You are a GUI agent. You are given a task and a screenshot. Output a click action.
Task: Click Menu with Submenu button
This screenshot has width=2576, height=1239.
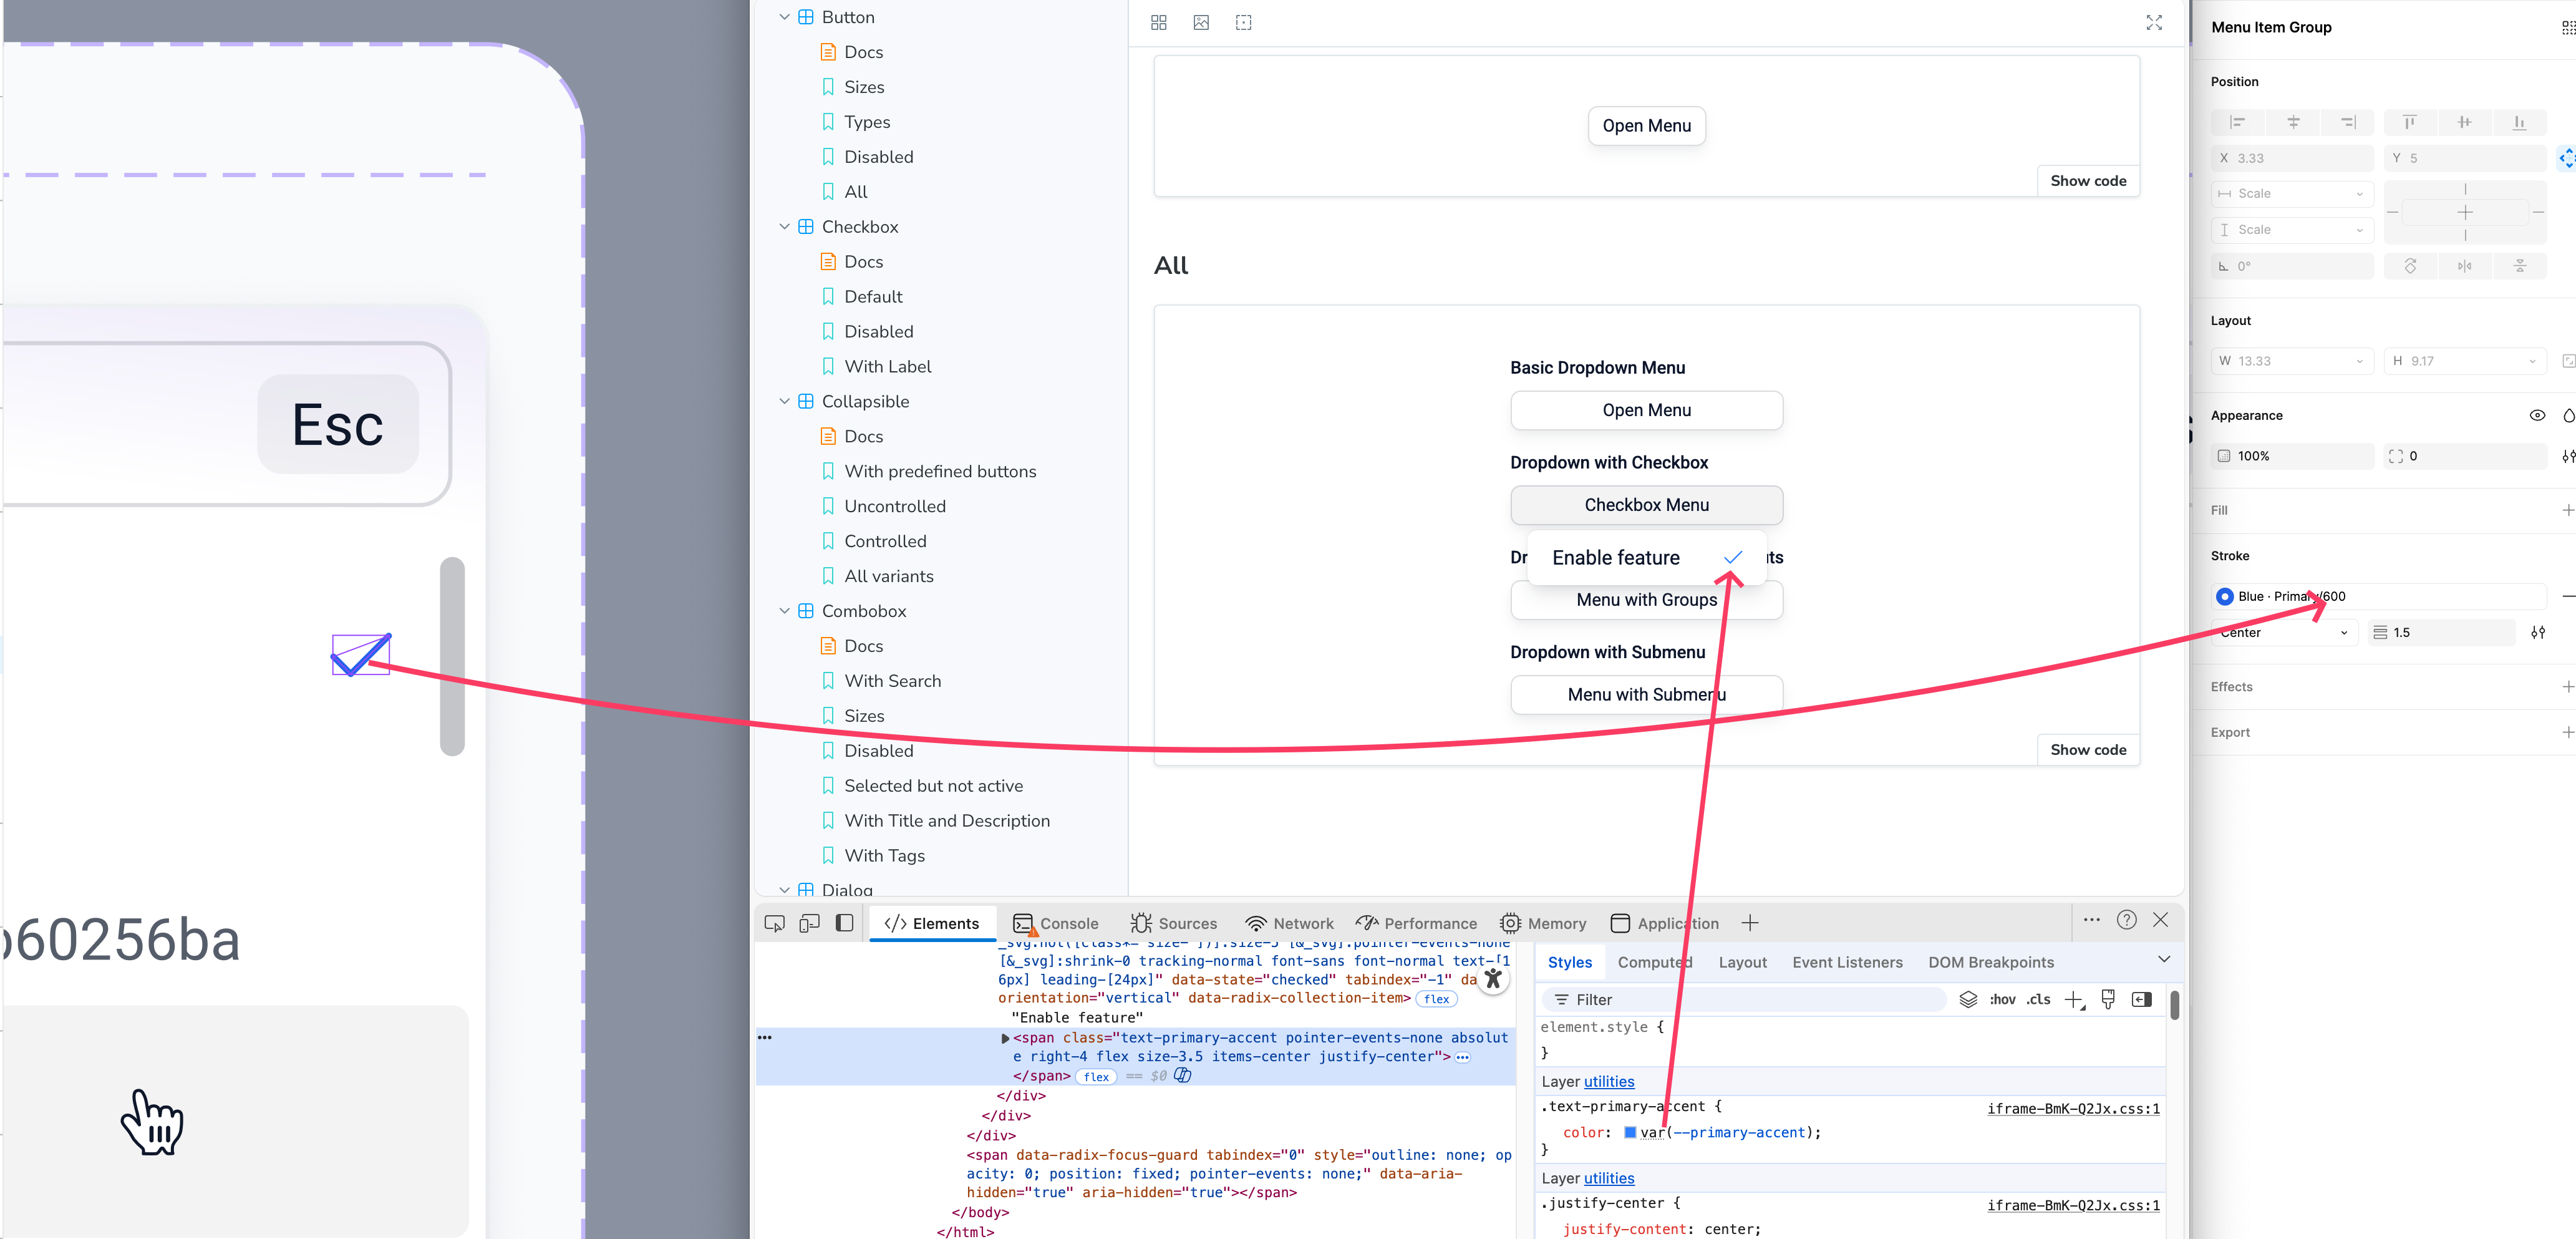coord(1646,694)
